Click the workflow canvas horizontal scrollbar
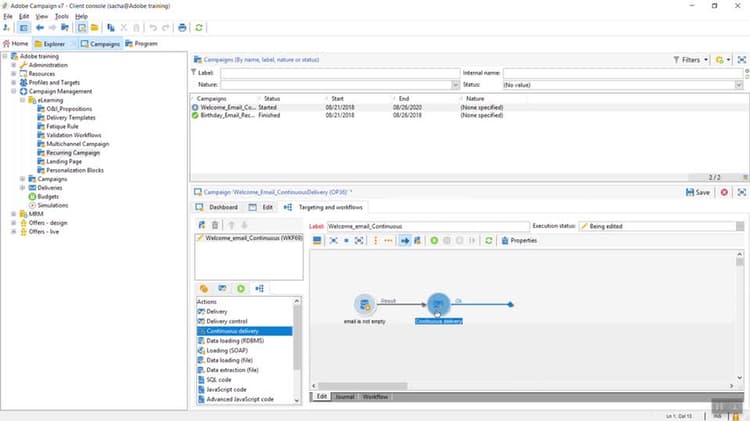 coord(363,386)
